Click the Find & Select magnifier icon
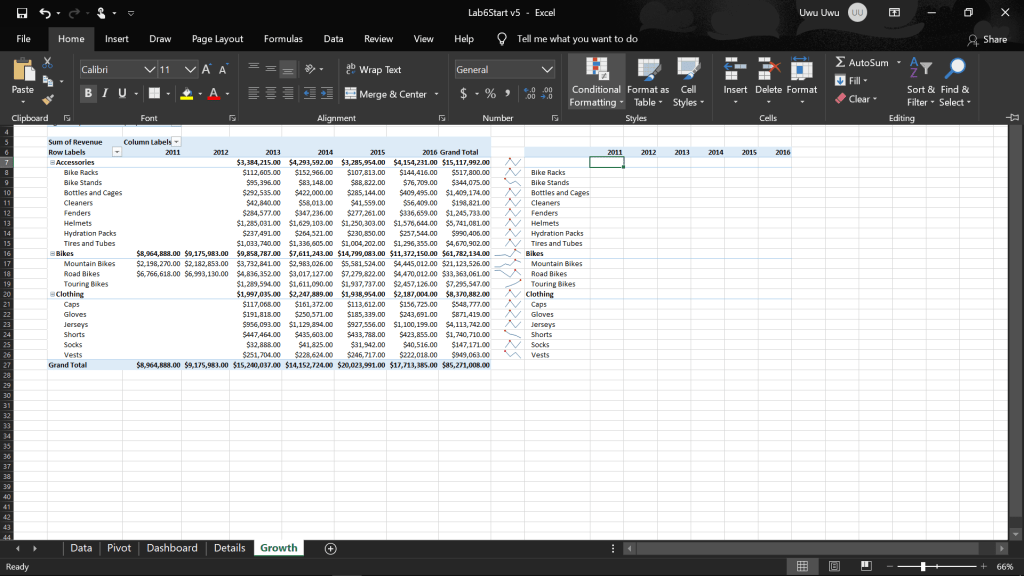This screenshot has height=576, width=1024. pyautogui.click(x=956, y=68)
